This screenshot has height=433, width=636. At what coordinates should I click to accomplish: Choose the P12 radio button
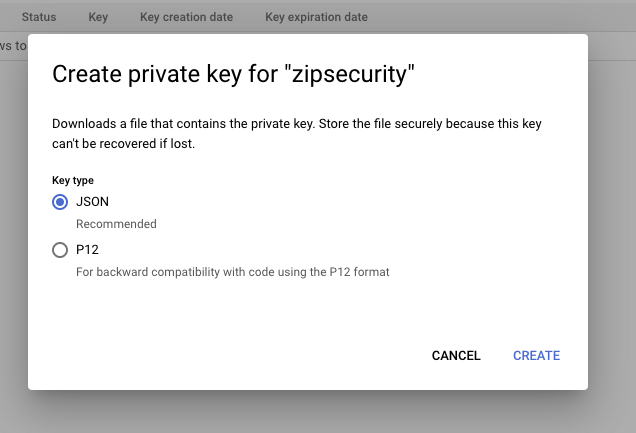pos(60,250)
